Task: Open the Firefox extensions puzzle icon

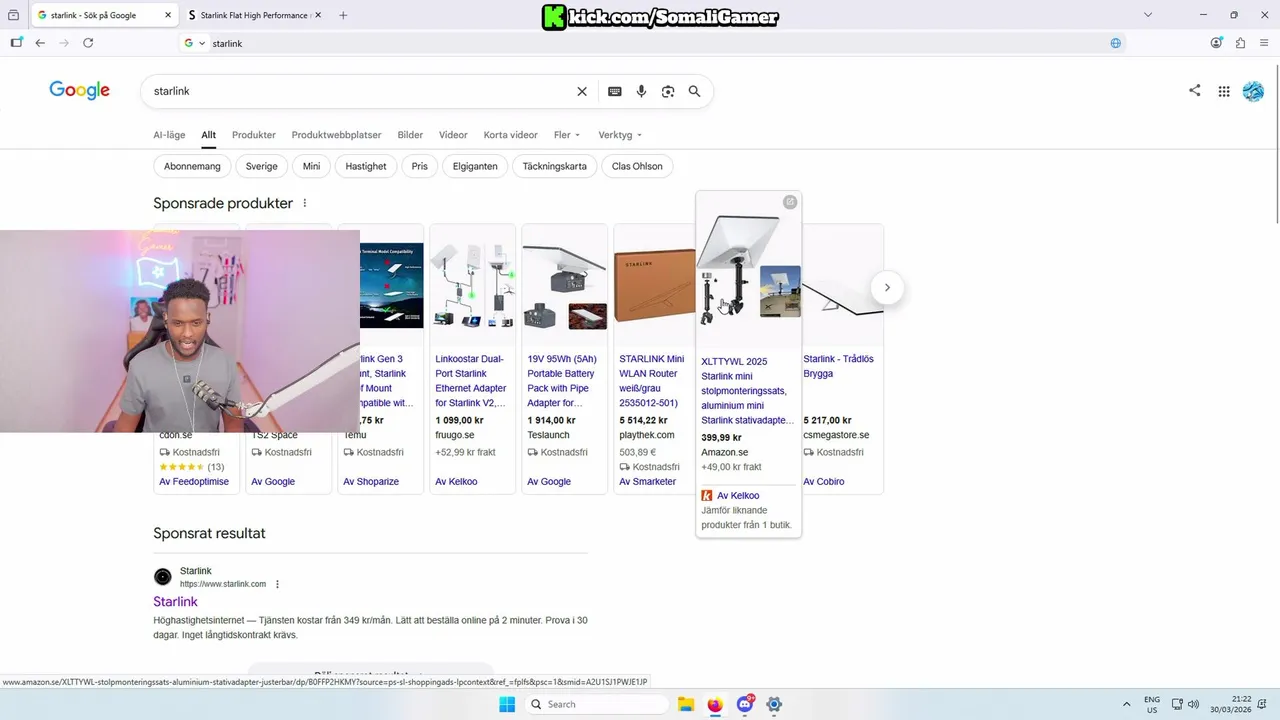Action: (1241, 43)
